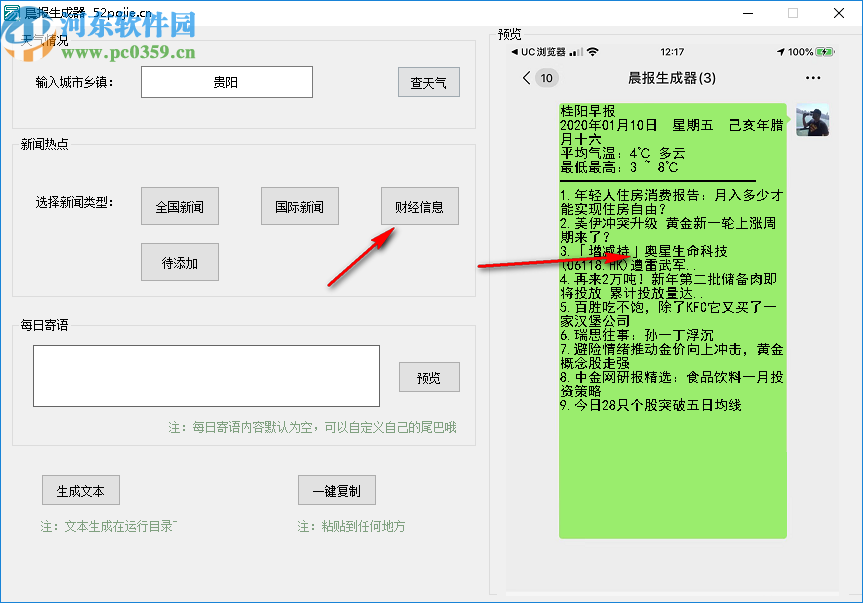Viewport: 863px width, 603px height.
Task: Click the 生成文本 generate text button
Action: [x=81, y=490]
